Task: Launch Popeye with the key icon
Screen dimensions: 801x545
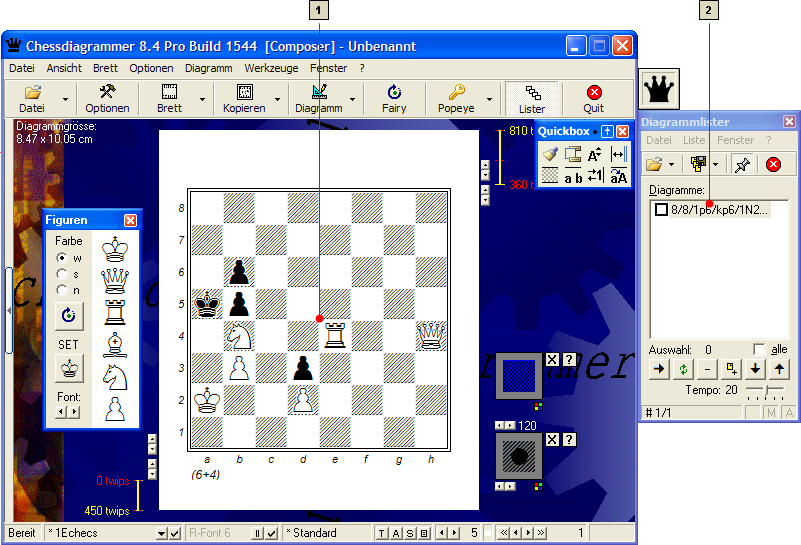Action: [x=456, y=98]
